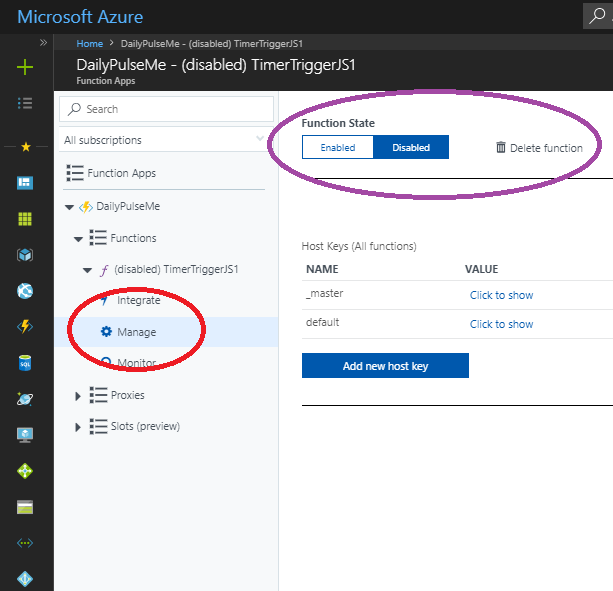Open Load balancers green diamond icon

(25, 471)
